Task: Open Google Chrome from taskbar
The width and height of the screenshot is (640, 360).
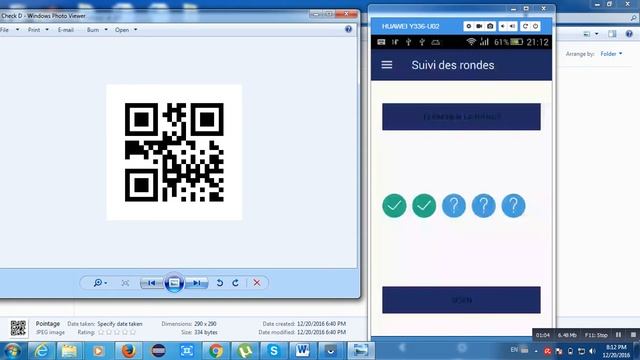Action: click(216, 351)
